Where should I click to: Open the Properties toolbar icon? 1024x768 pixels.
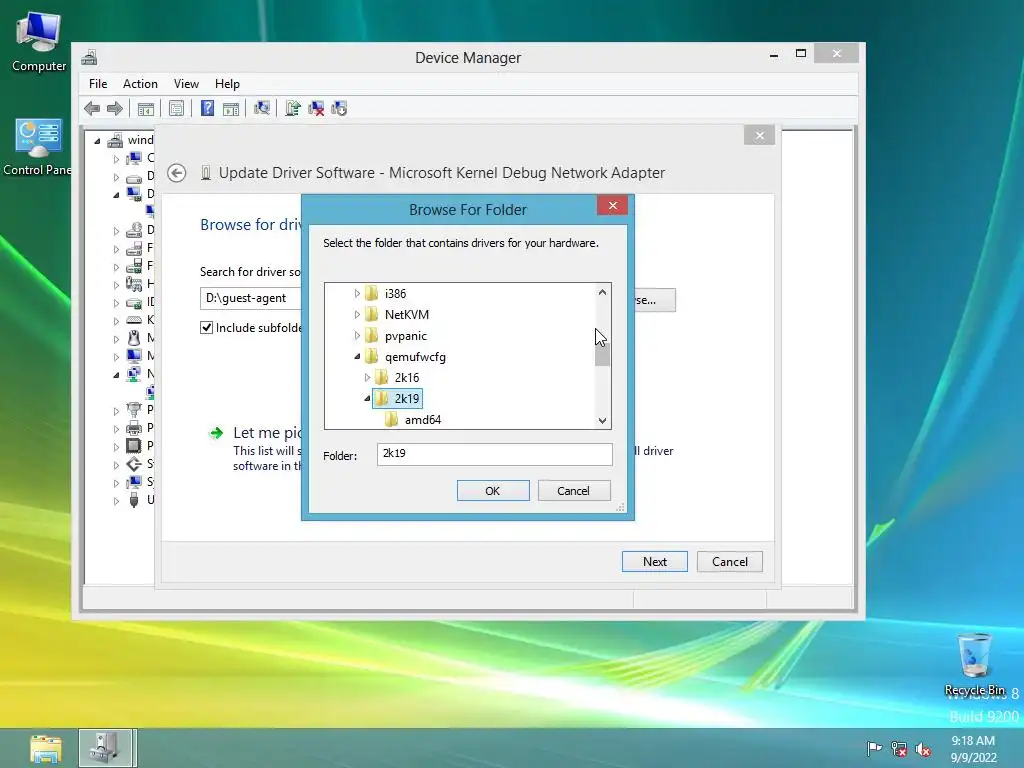(x=176, y=108)
